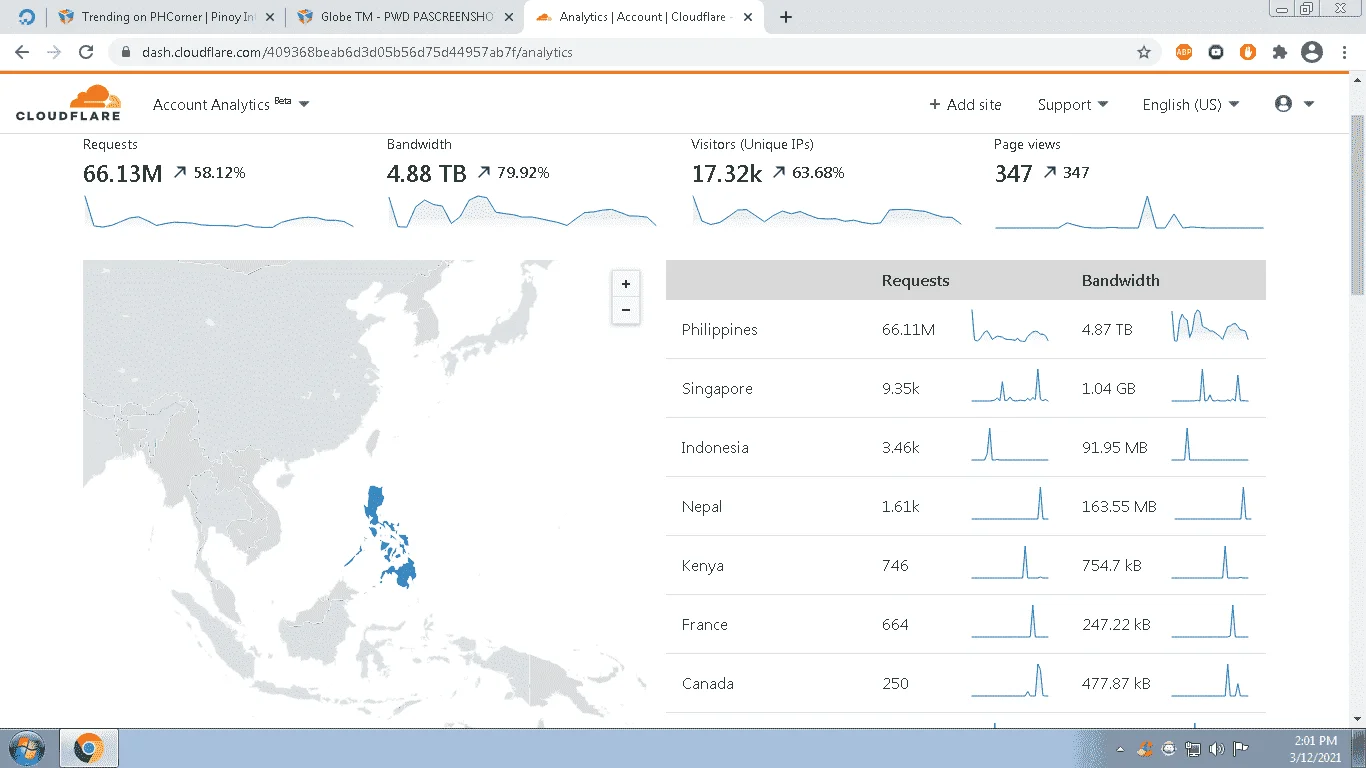The image size is (1366, 768).
Task: Click the orange CCleaner tray icon
Action: pos(1145,749)
